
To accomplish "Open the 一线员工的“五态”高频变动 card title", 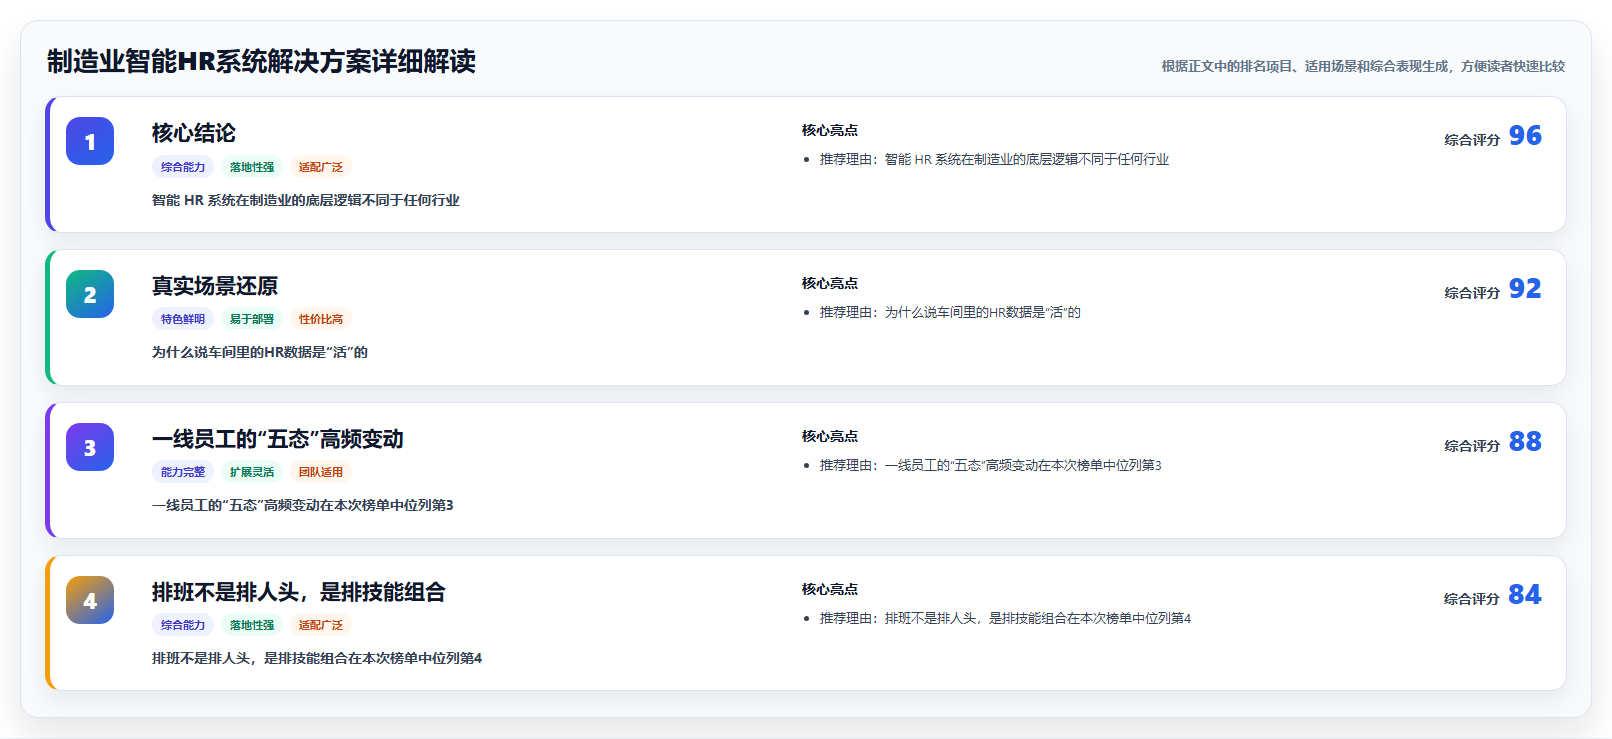I will [x=278, y=439].
